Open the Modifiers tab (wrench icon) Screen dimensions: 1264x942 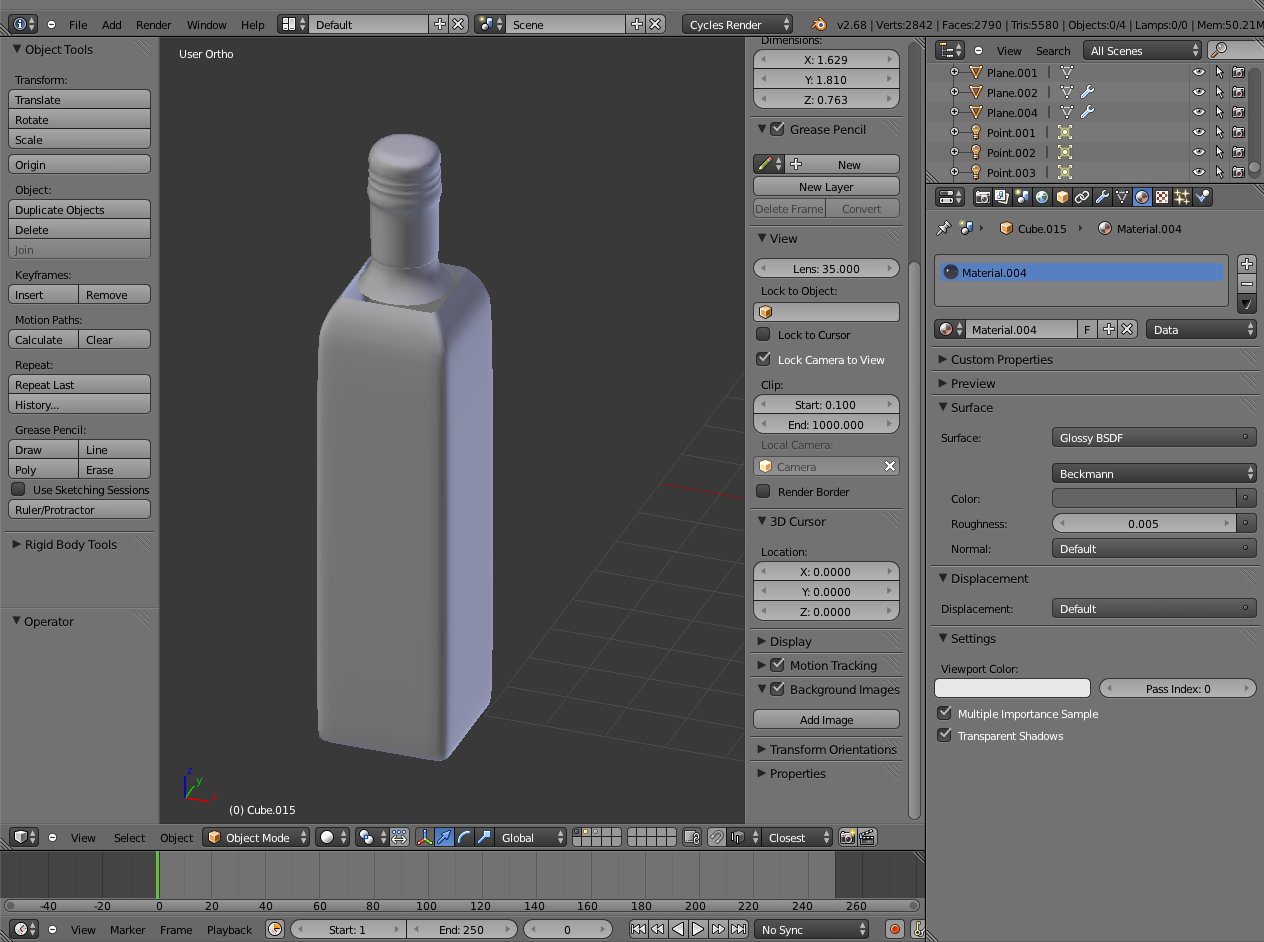click(x=1102, y=197)
